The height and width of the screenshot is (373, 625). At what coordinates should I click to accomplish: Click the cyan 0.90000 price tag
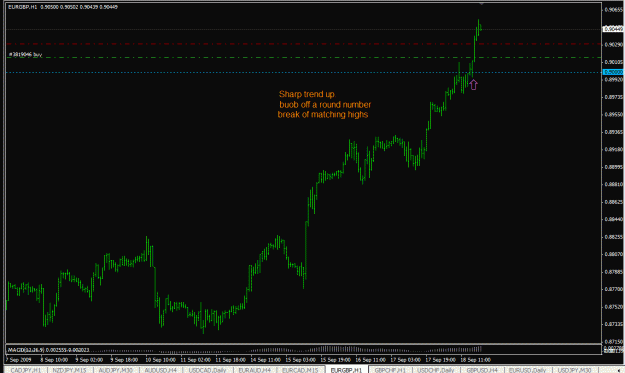(x=613, y=72)
